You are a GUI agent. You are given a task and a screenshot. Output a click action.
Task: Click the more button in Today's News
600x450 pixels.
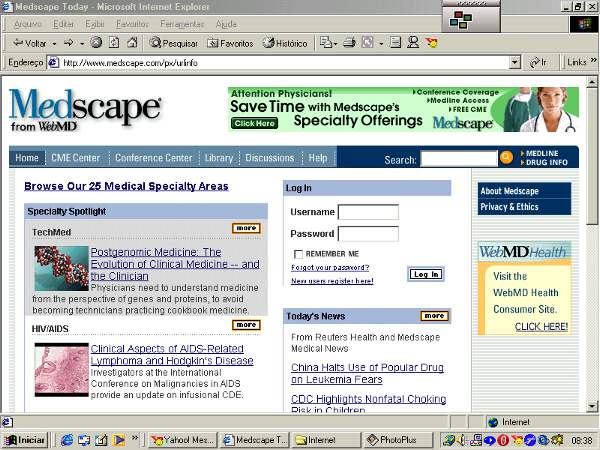(434, 316)
